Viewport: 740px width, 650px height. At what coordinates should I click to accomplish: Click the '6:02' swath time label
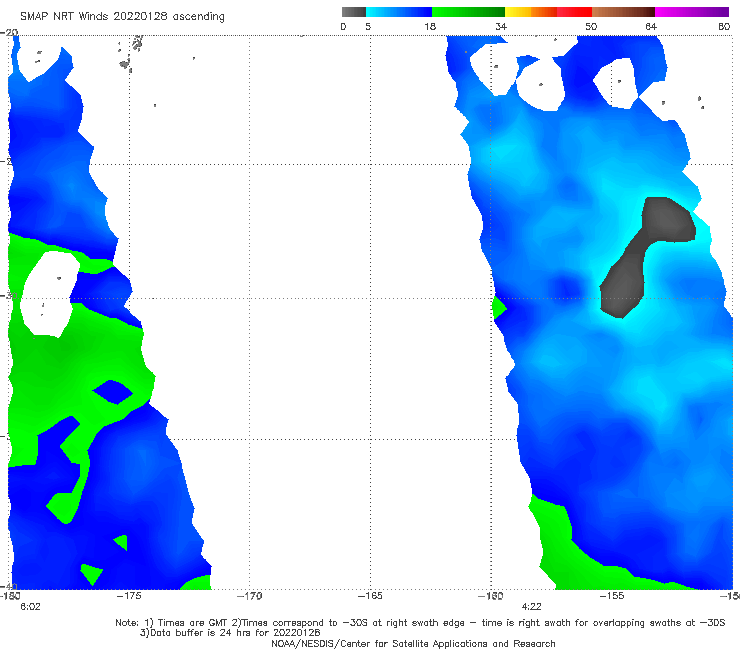click(x=30, y=607)
